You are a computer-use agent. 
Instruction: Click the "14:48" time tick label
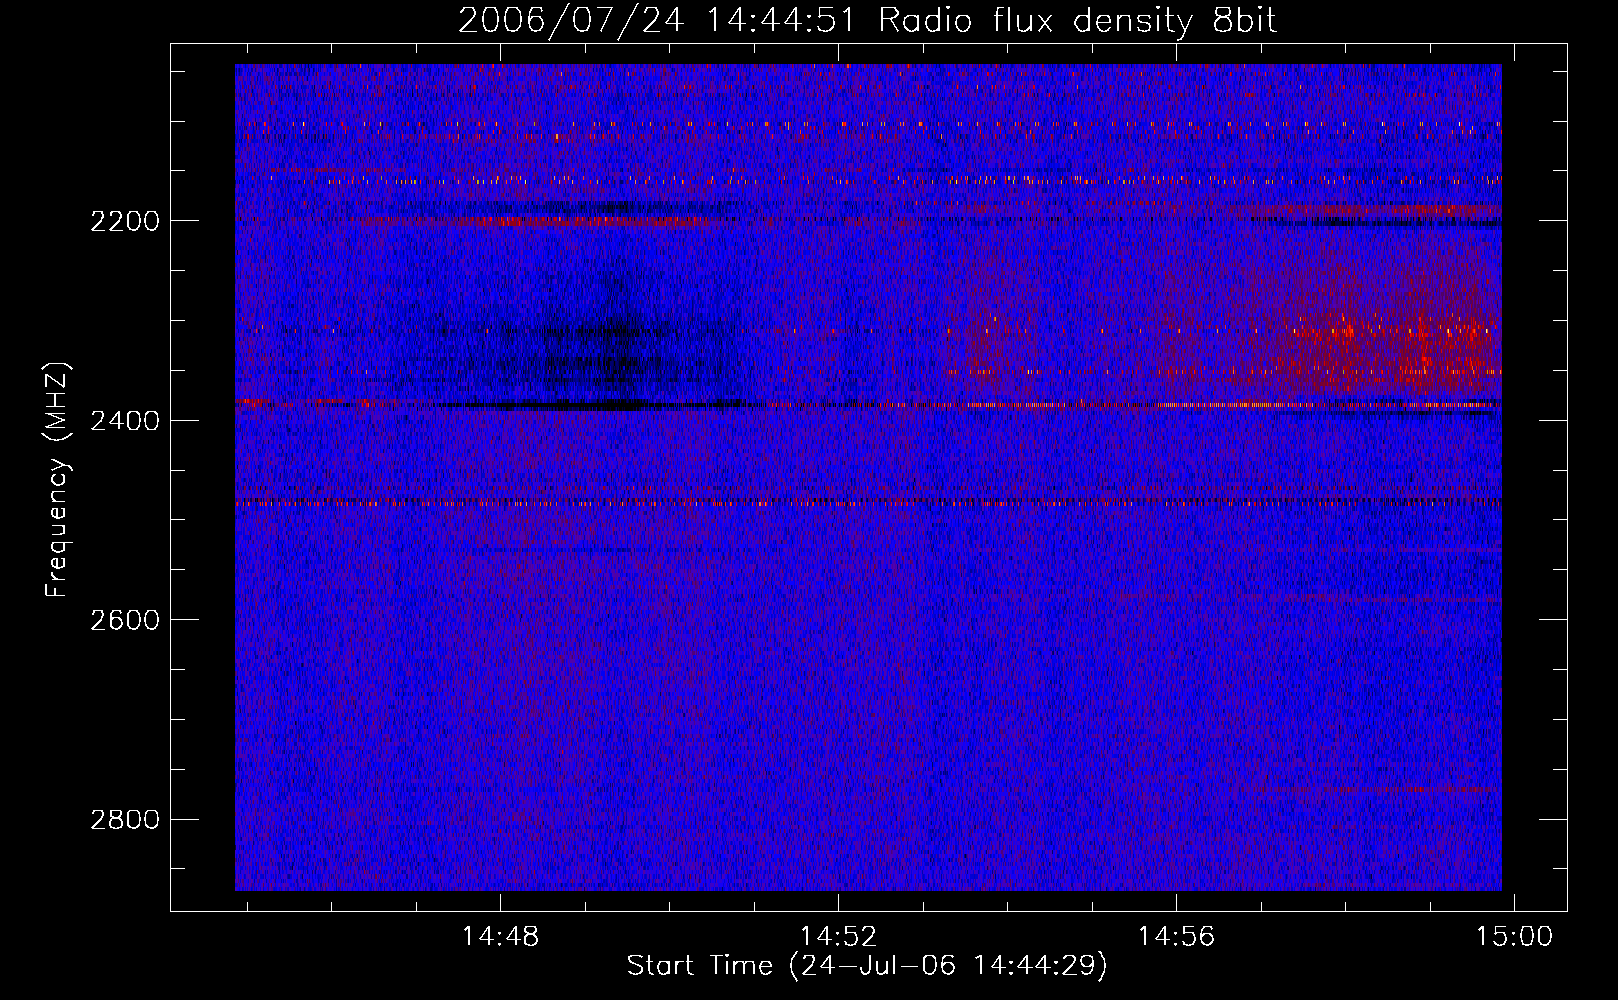tap(500, 937)
